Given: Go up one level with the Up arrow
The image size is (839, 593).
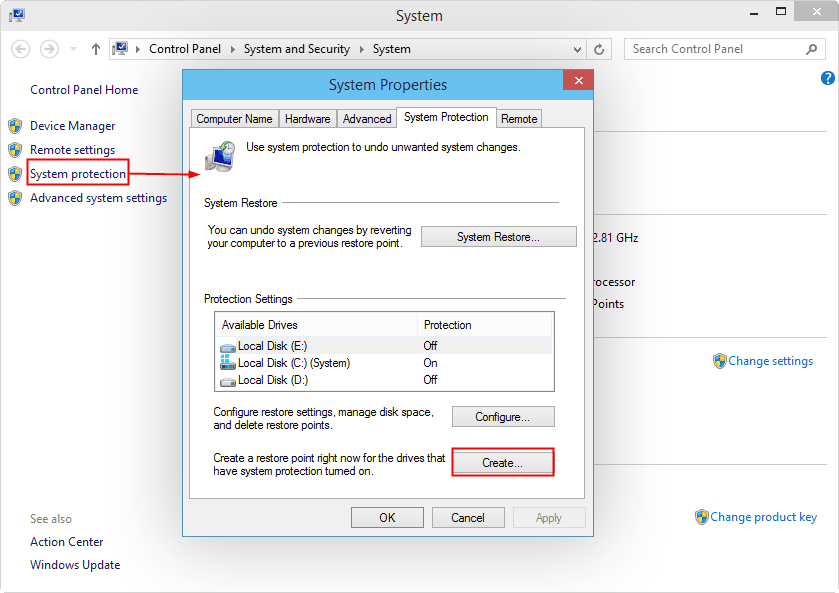Looking at the screenshot, I should [96, 49].
